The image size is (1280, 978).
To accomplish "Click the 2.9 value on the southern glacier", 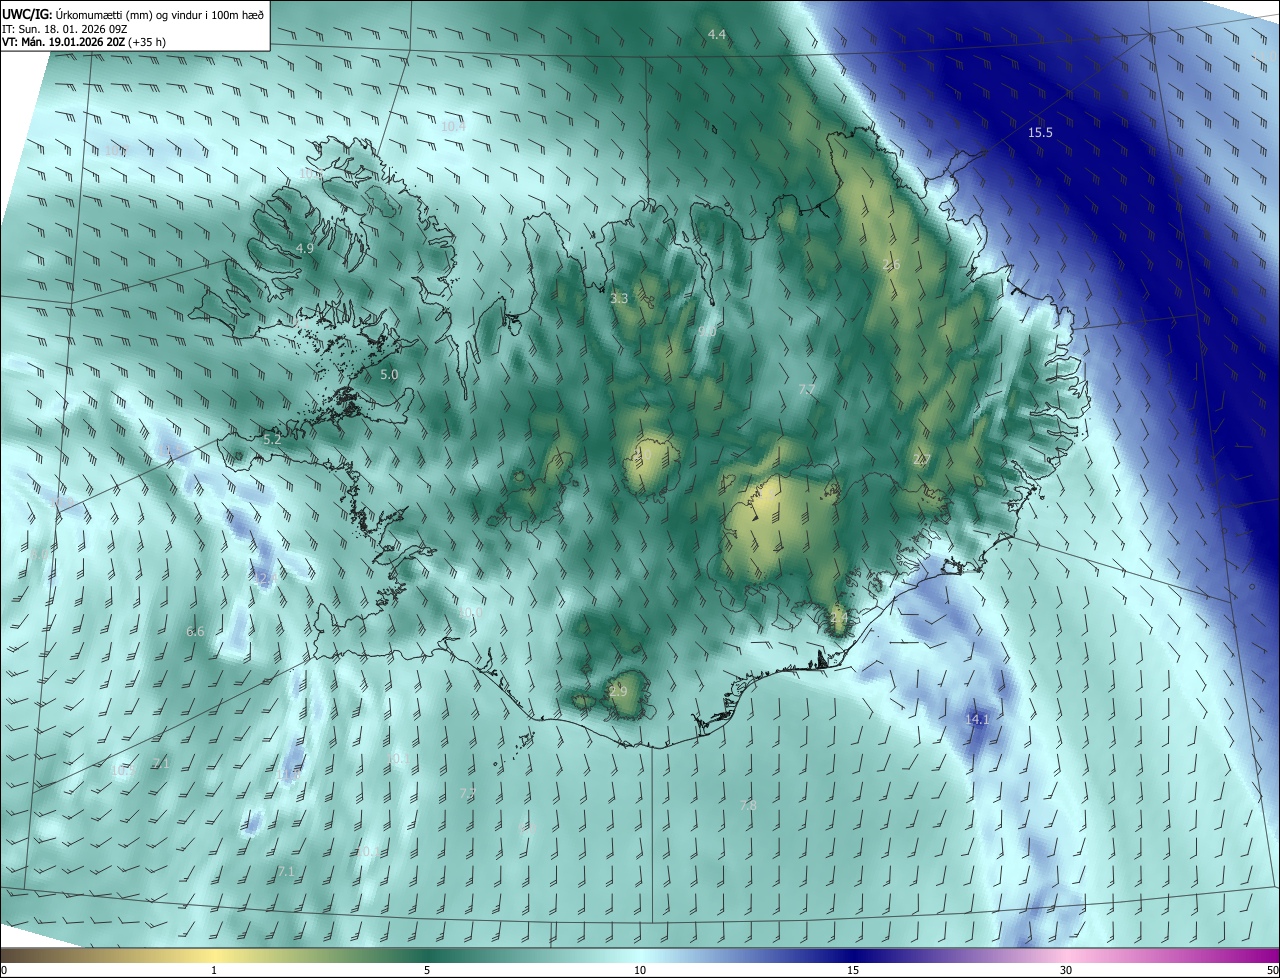I will (x=618, y=692).
